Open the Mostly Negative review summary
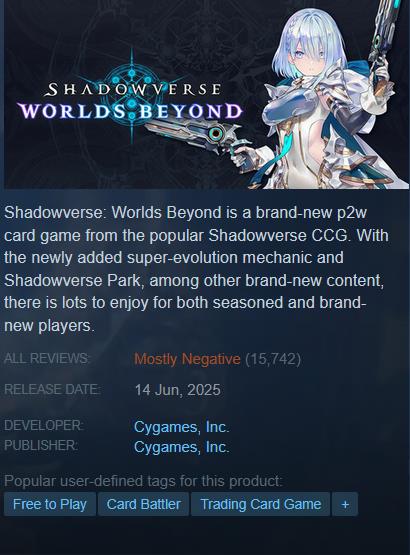Image resolution: width=410 pixels, height=555 pixels. pyautogui.click(x=187, y=359)
